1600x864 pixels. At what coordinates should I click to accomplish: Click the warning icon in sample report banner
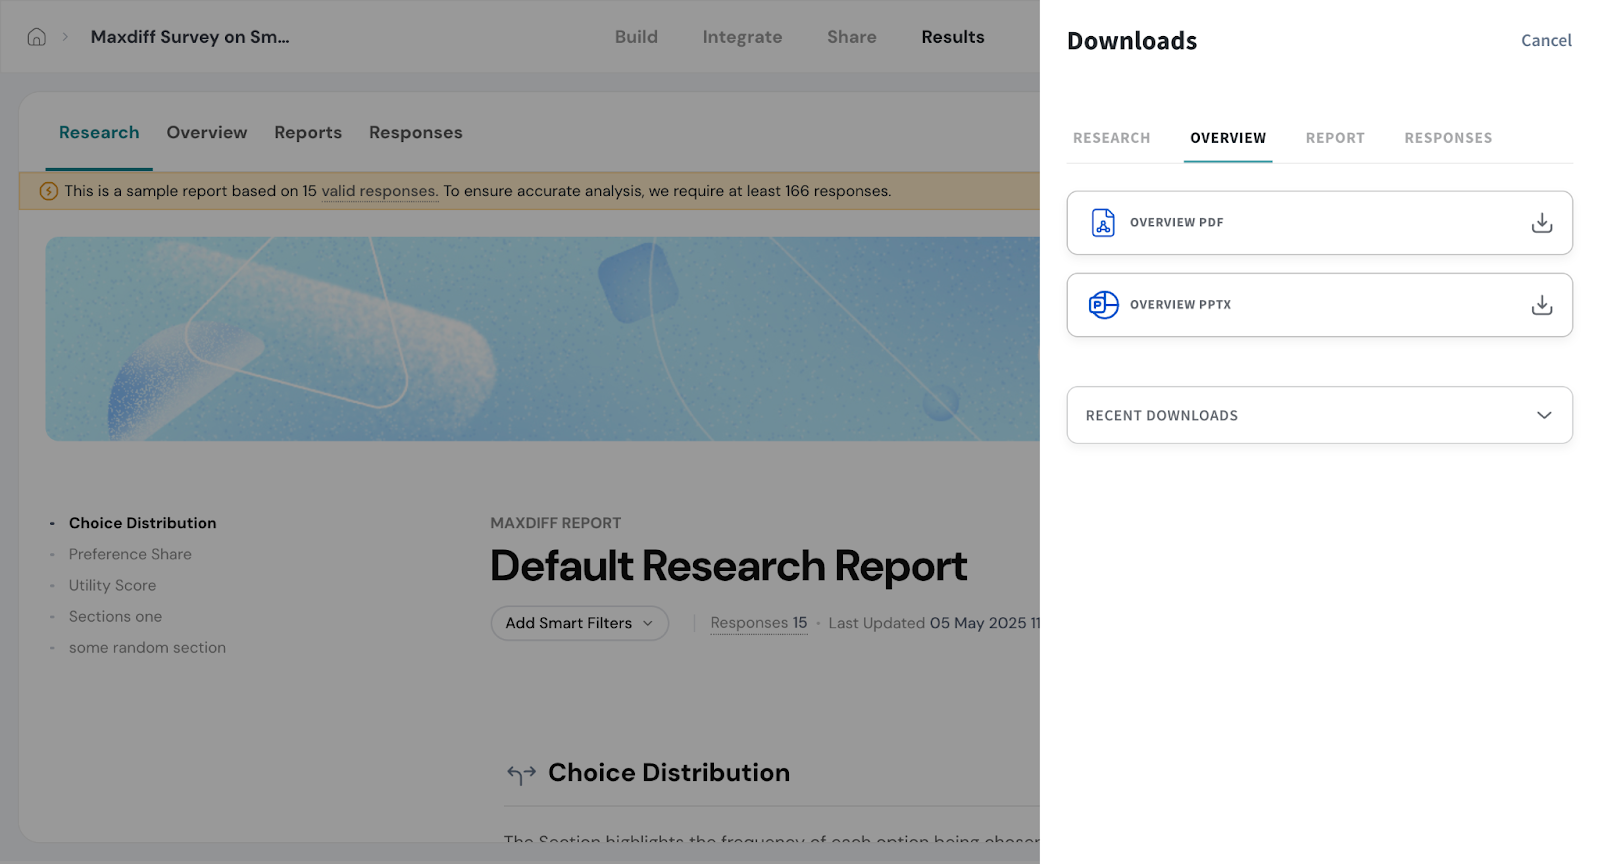click(48, 191)
